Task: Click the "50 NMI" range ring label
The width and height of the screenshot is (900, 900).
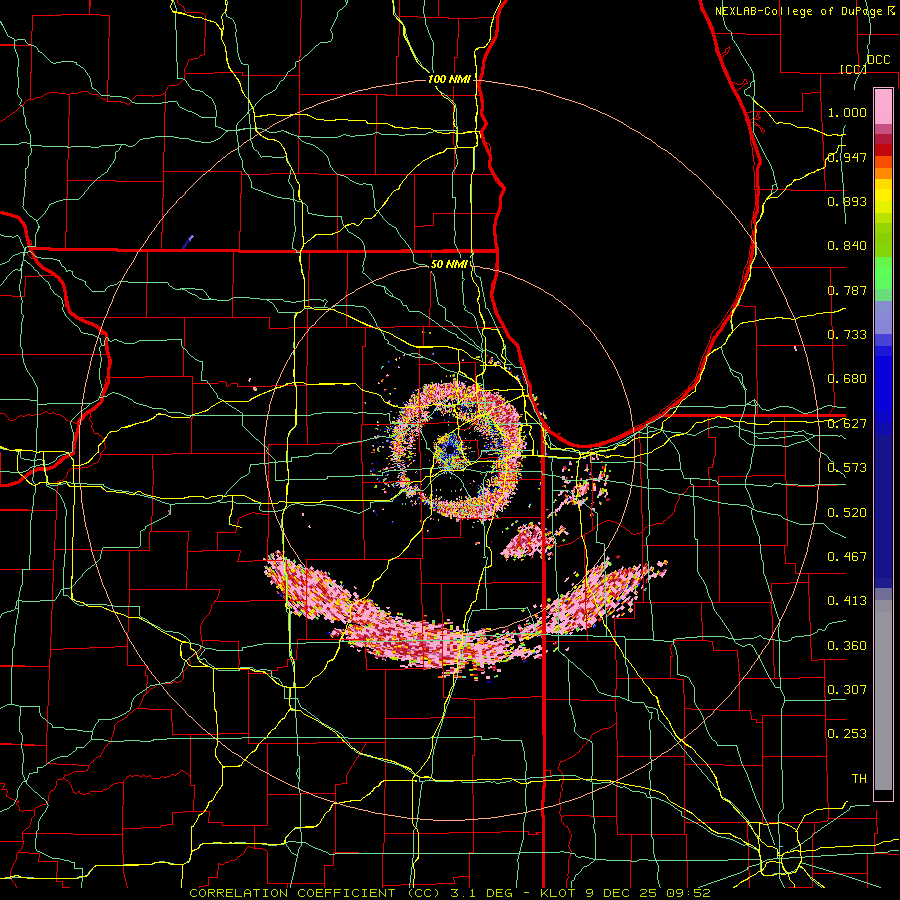Action: [449, 264]
